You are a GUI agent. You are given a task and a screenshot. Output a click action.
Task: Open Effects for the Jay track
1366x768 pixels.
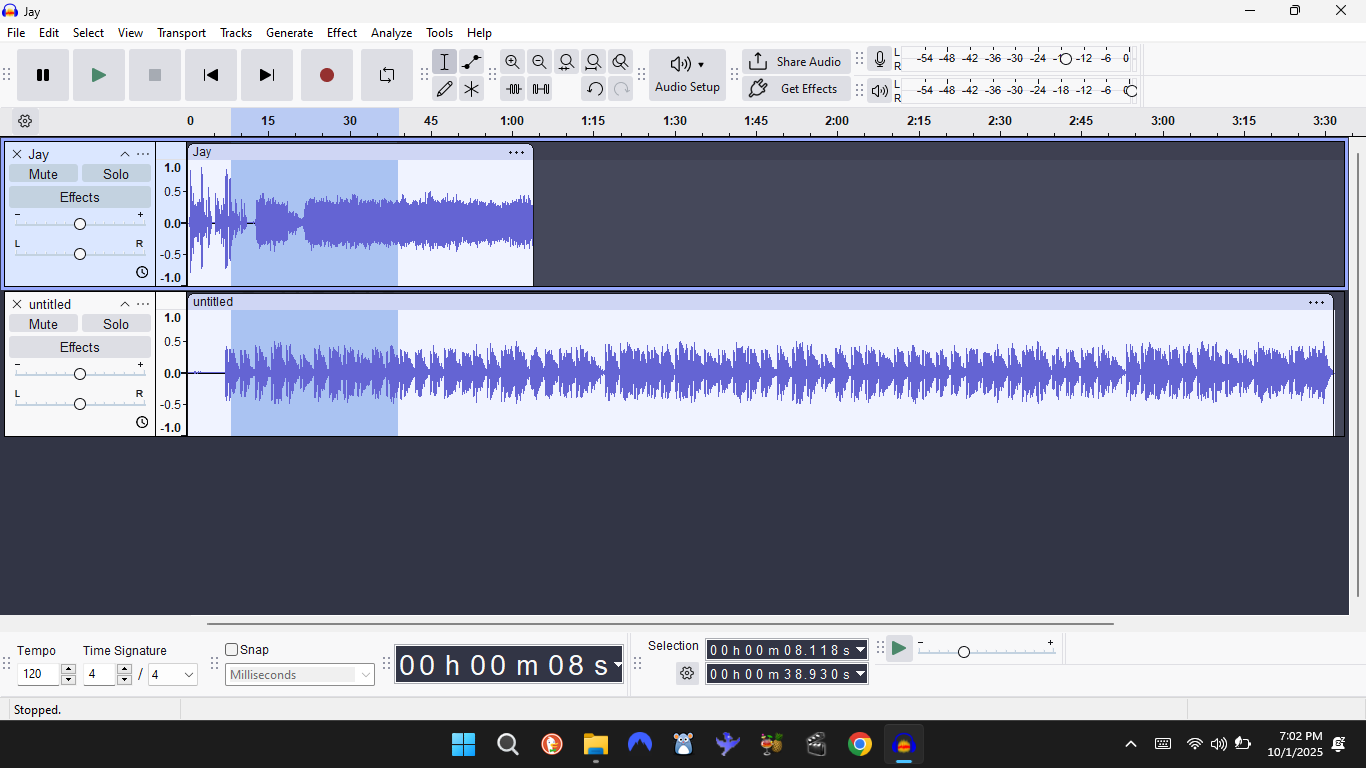pyautogui.click(x=79, y=197)
